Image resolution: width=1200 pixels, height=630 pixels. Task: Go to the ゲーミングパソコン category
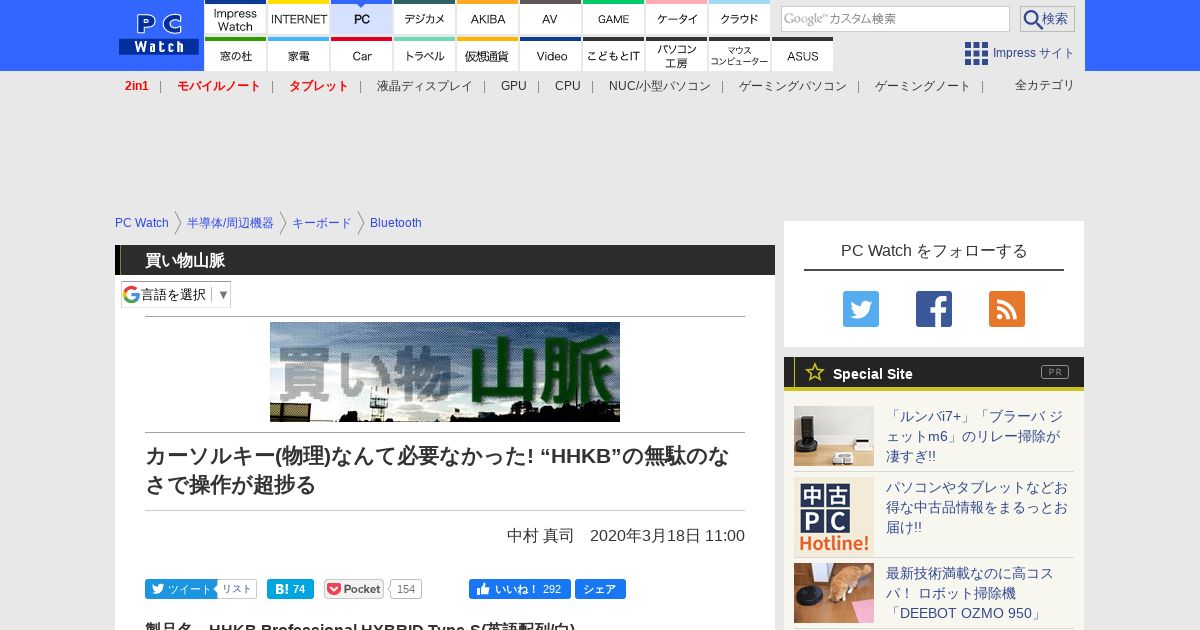[x=793, y=86]
